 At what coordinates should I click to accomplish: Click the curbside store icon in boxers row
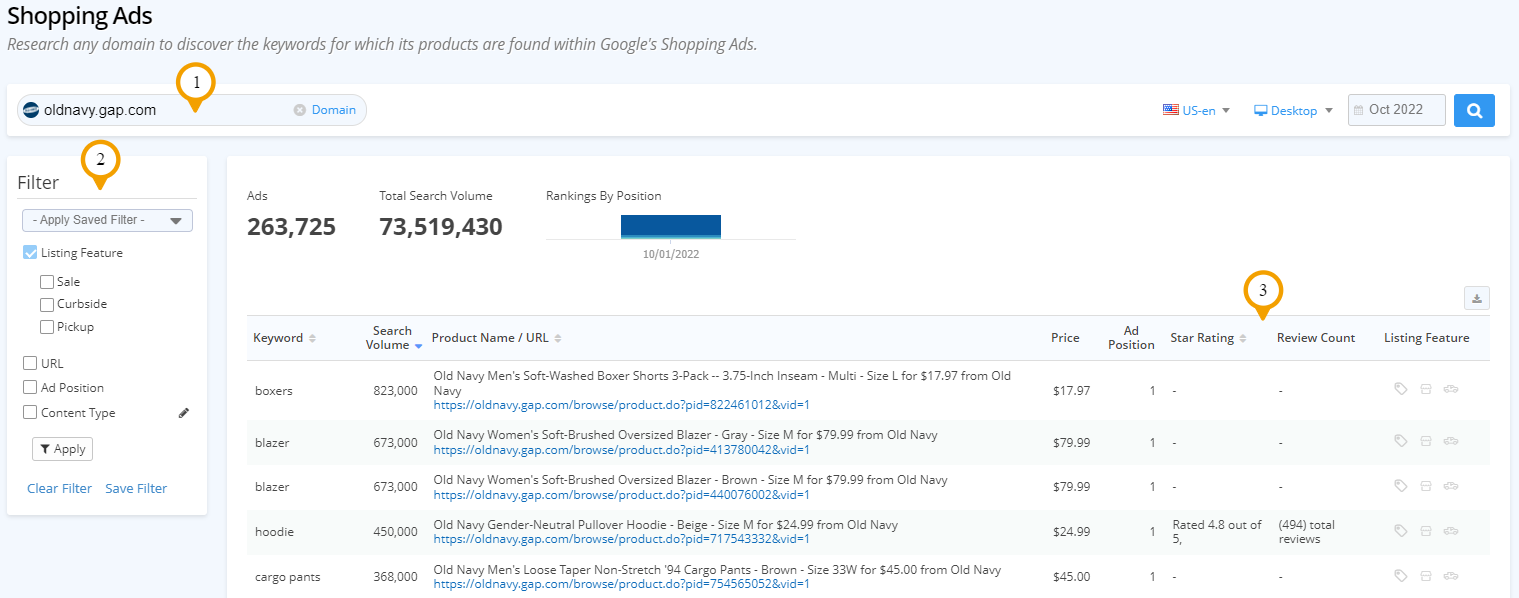pos(1426,389)
